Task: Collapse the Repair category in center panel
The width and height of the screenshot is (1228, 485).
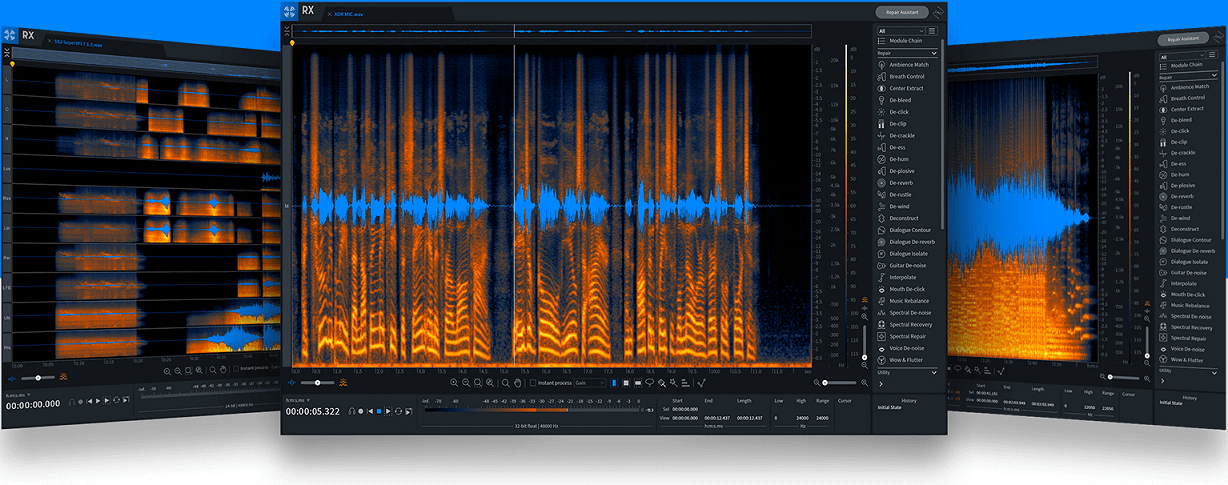Action: pyautogui.click(x=908, y=52)
